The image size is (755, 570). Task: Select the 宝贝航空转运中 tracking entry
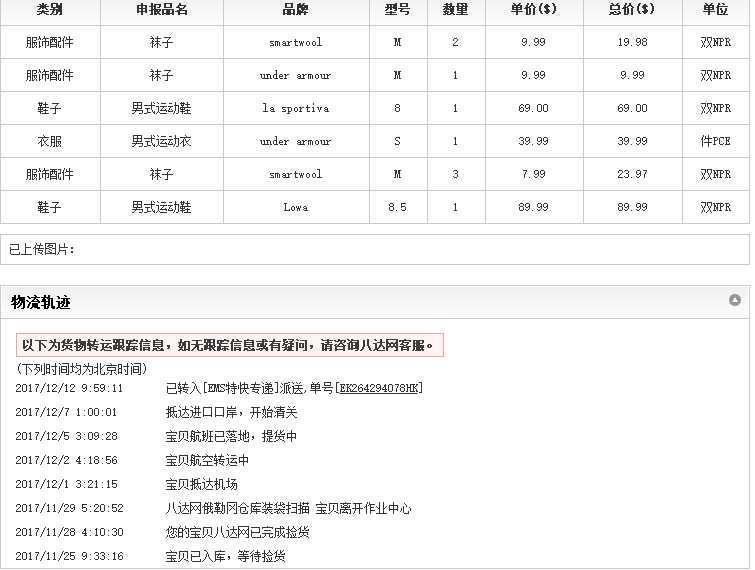tap(207, 460)
